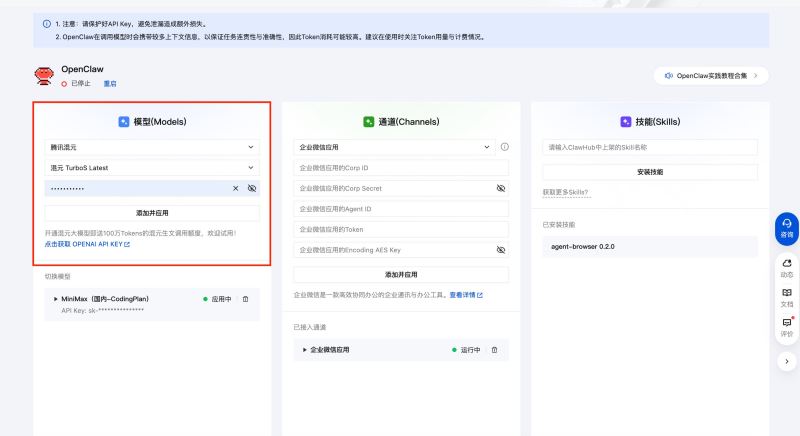Collapse the right sidebar with the arrow button
Viewport: 800px width, 436px height.
click(787, 362)
